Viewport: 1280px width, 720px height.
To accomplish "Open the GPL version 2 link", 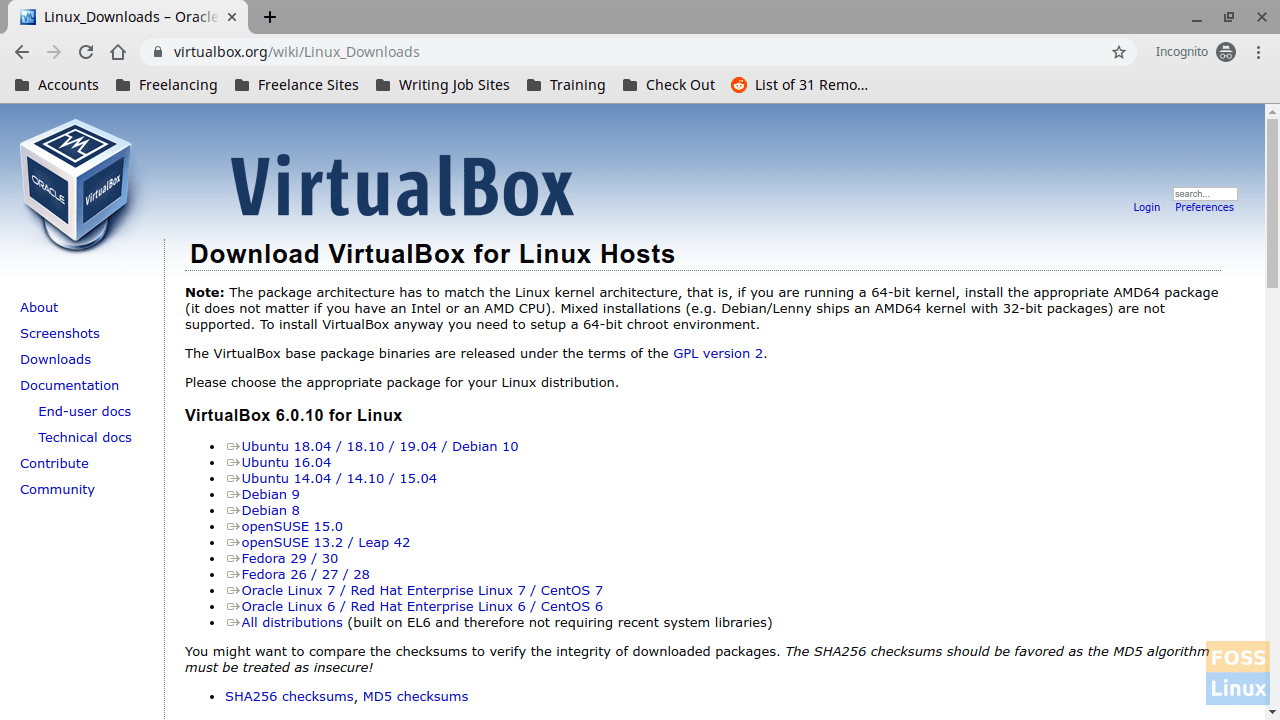I will (718, 353).
